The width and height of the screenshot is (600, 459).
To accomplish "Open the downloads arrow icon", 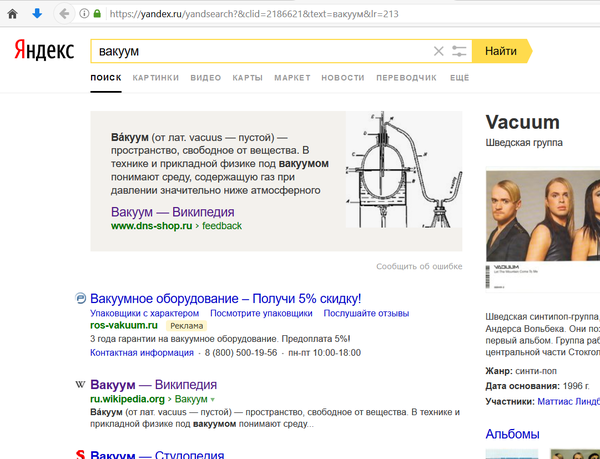I will click(x=37, y=14).
